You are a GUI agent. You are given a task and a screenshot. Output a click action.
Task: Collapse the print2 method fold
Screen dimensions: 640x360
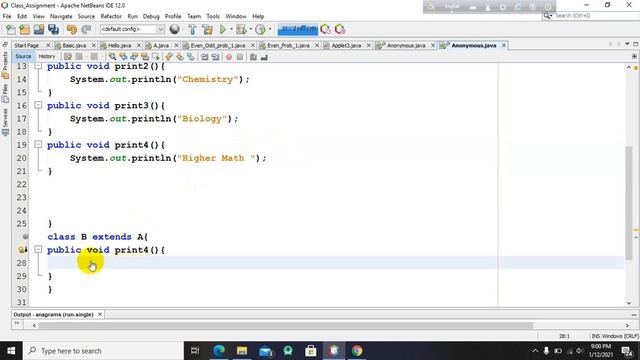pyautogui.click(x=38, y=66)
